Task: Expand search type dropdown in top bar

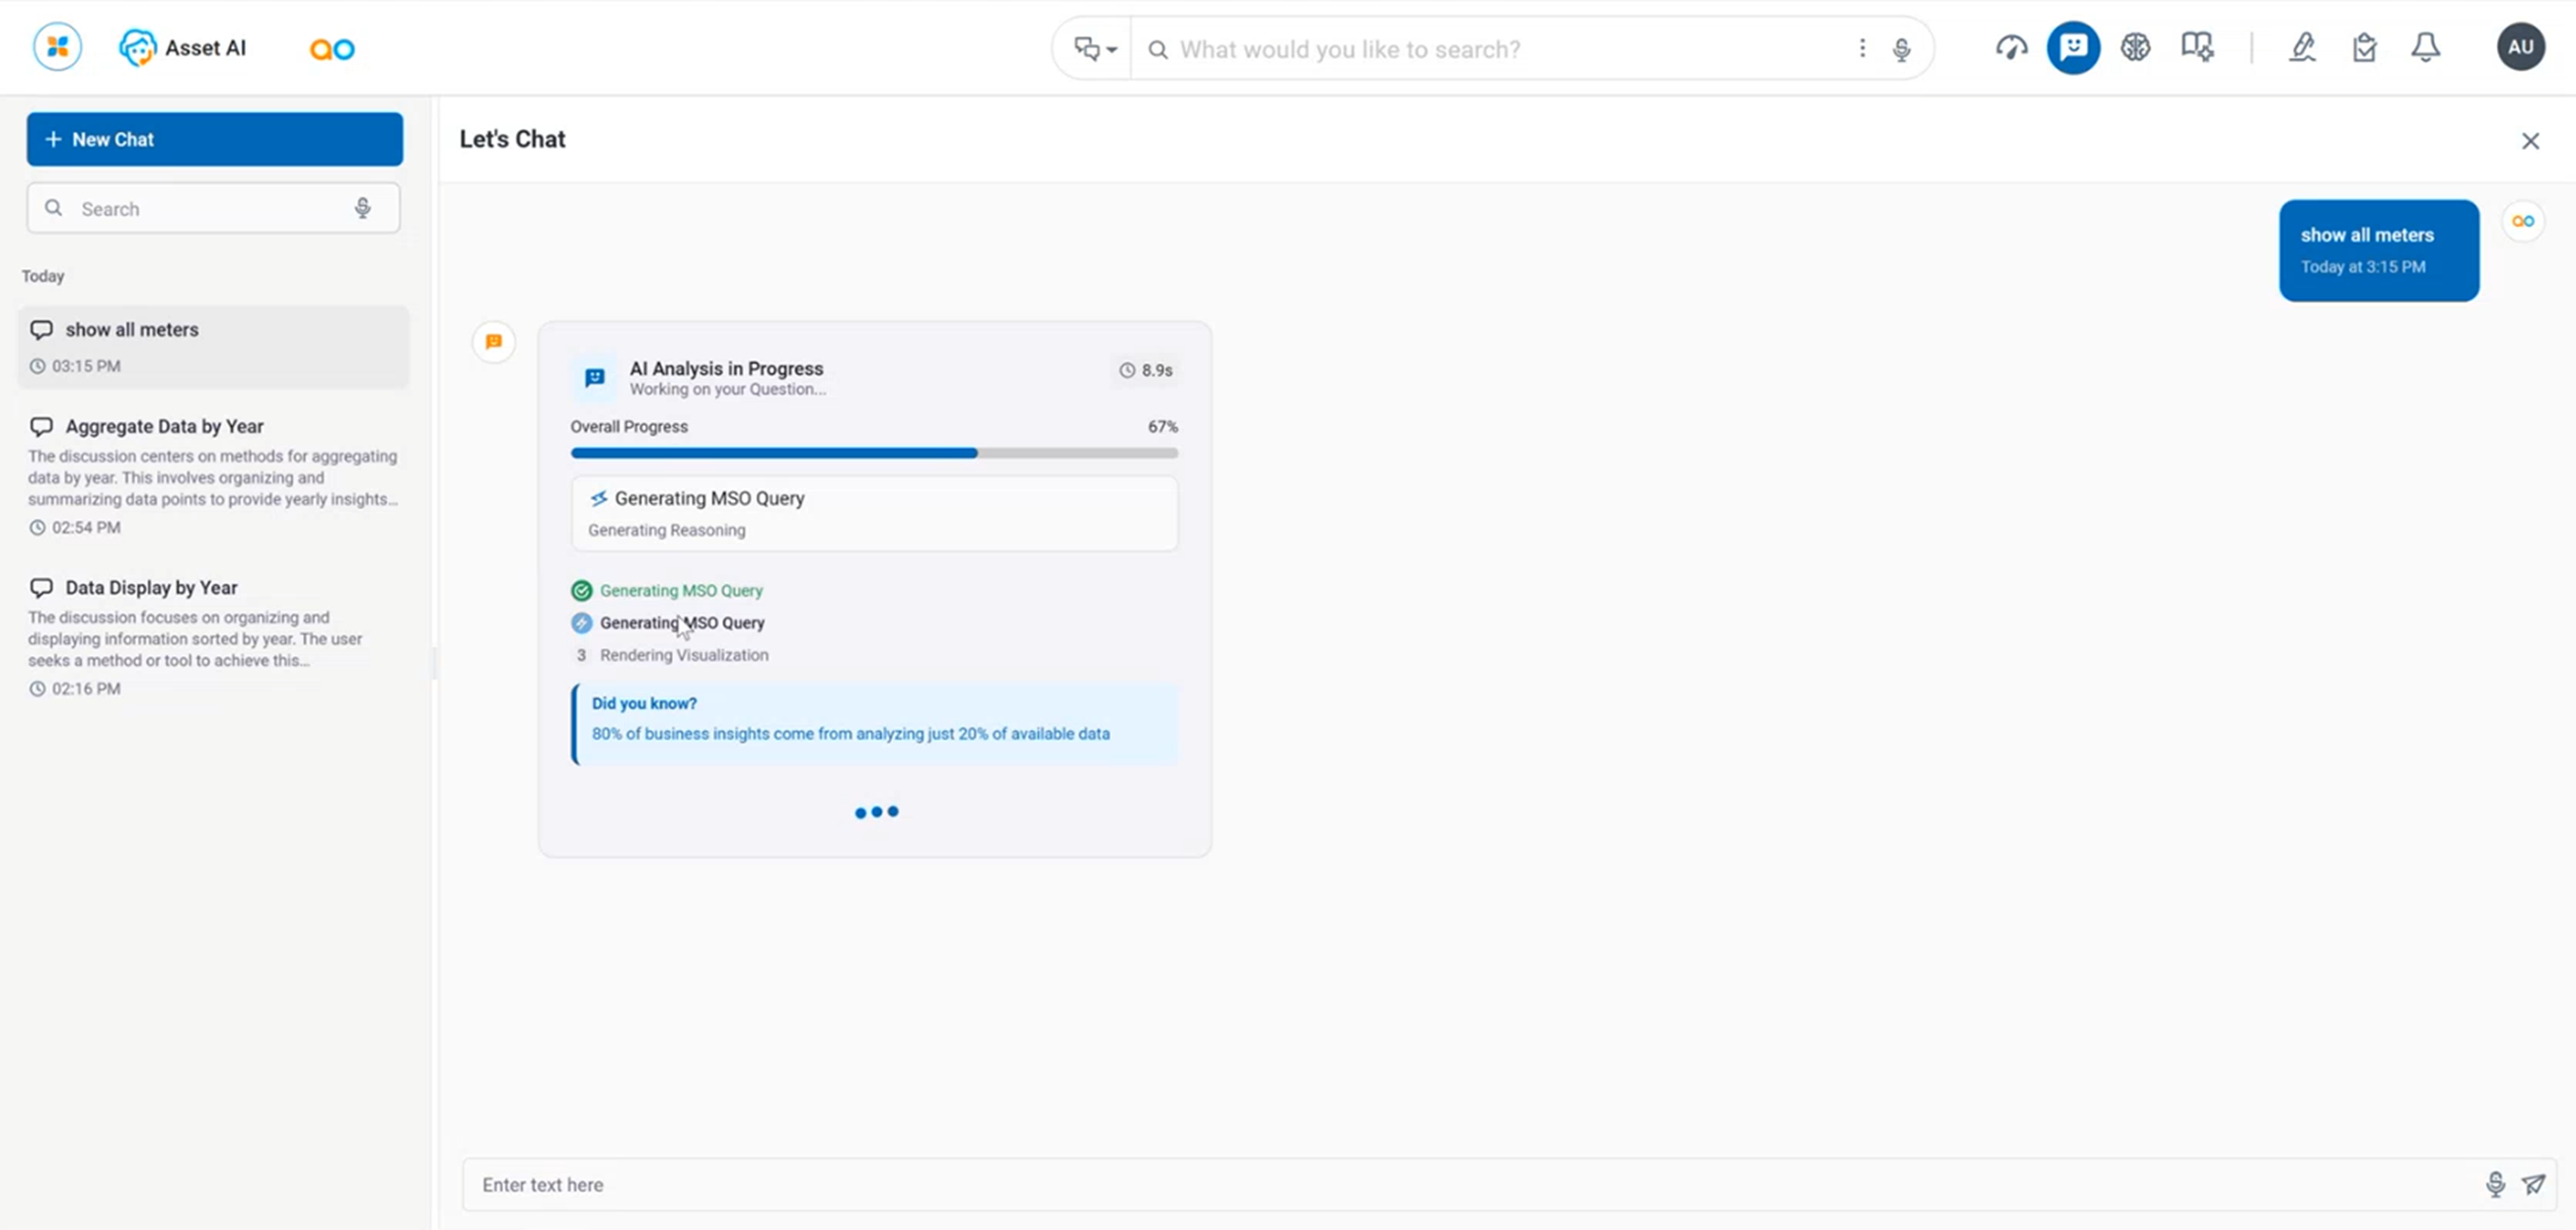Action: [x=1094, y=48]
